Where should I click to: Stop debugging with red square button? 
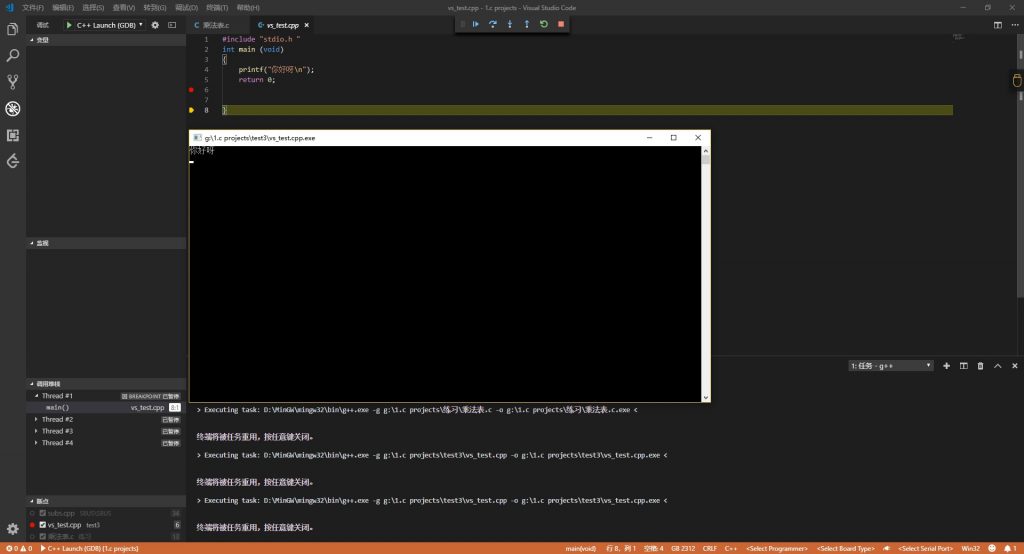561,24
